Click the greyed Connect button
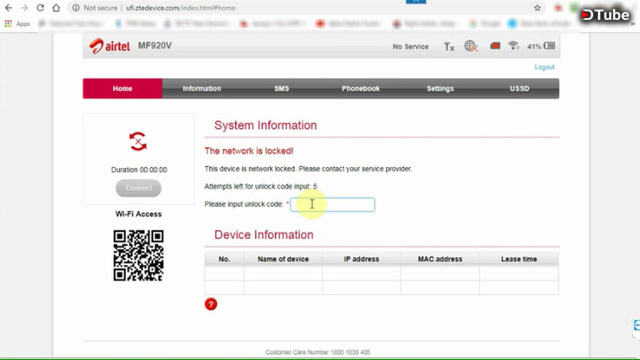The image size is (640, 360). click(138, 188)
